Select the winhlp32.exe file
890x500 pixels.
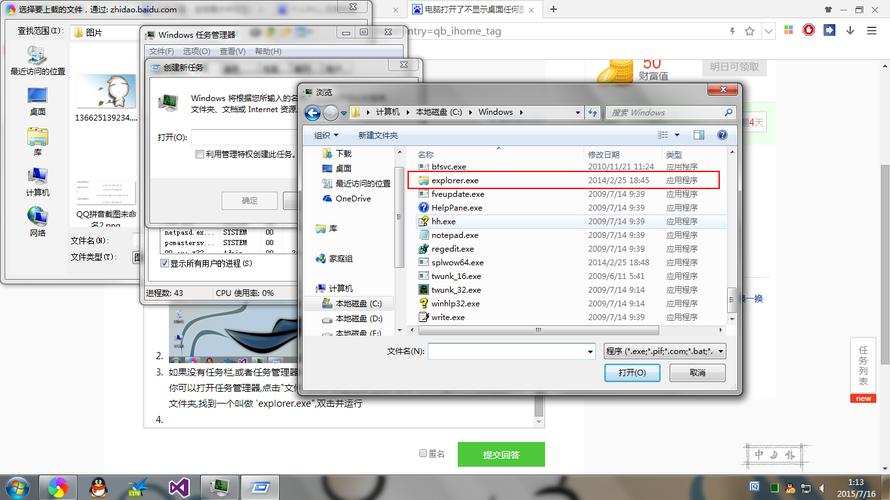click(455, 304)
